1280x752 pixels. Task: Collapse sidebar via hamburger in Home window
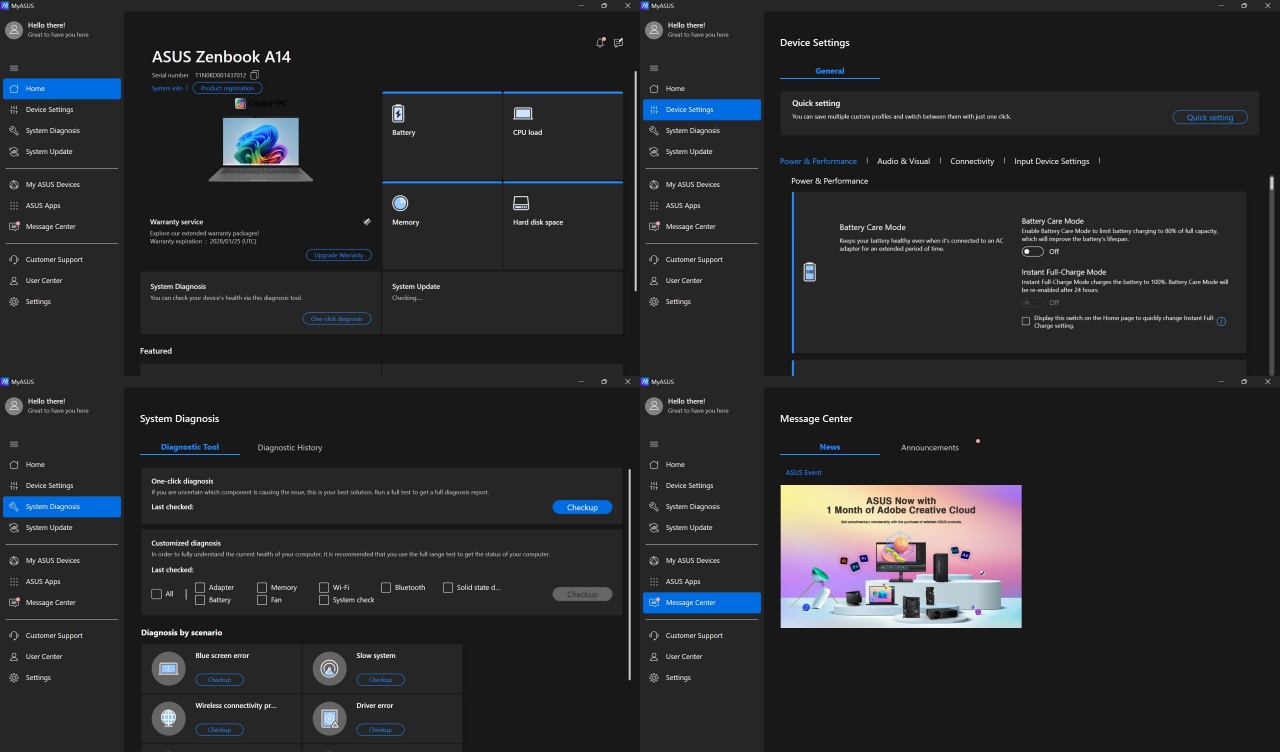tap(14, 68)
